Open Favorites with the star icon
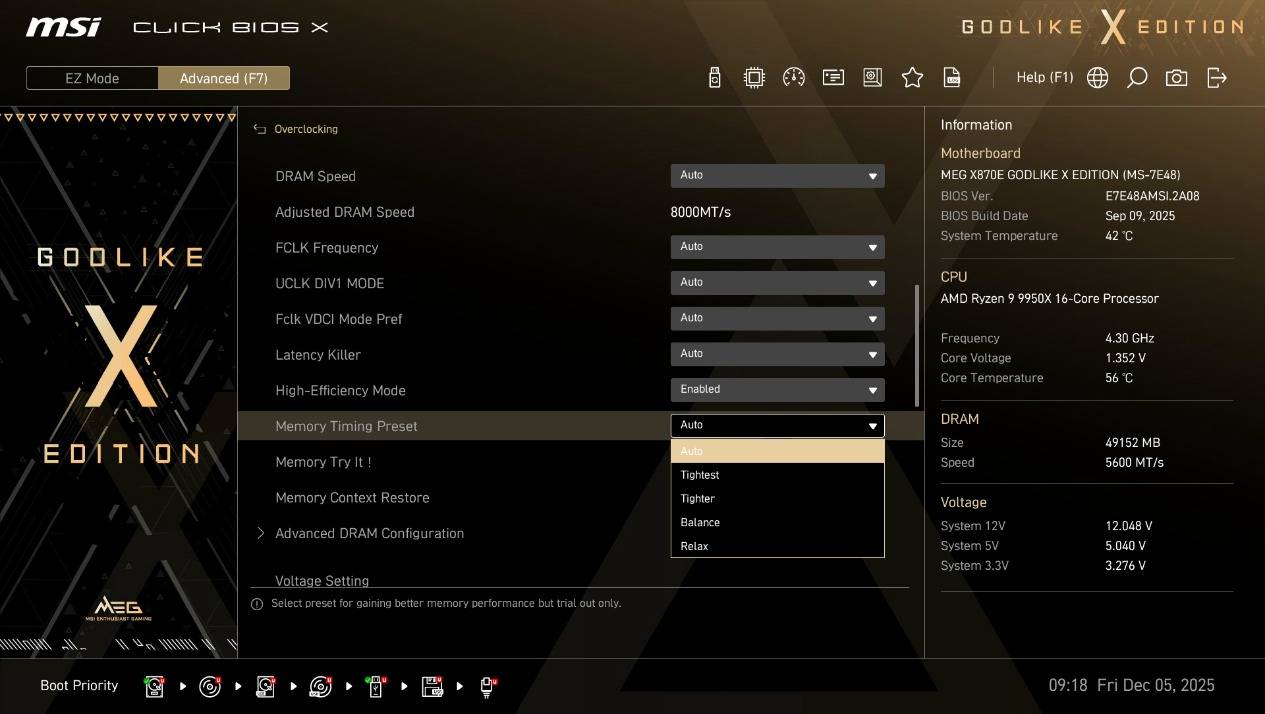Image resolution: width=1265 pixels, height=714 pixels. pyautogui.click(x=912, y=78)
